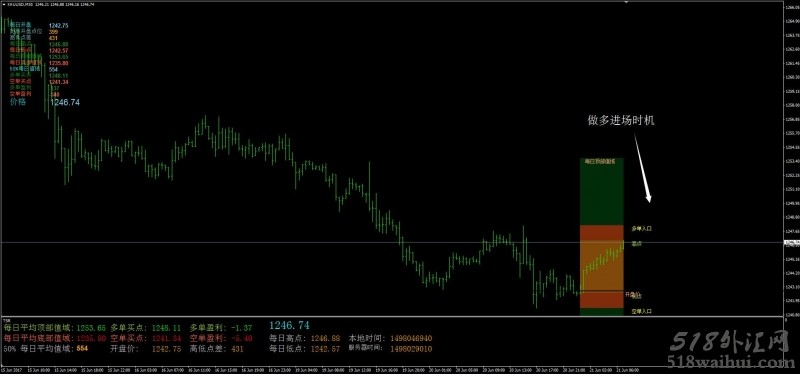The image size is (800, 374).
Task: Click the 多单入口 label
Action: point(641,229)
